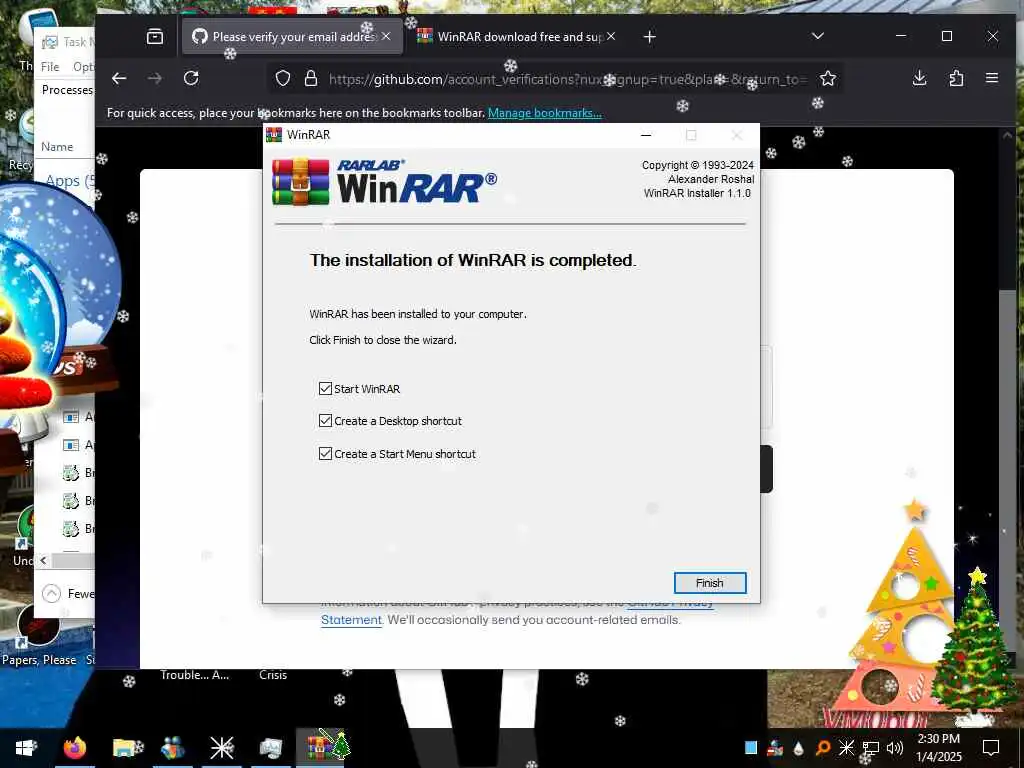
Task: Click the WinRAR logo in installer header
Action: point(384,182)
